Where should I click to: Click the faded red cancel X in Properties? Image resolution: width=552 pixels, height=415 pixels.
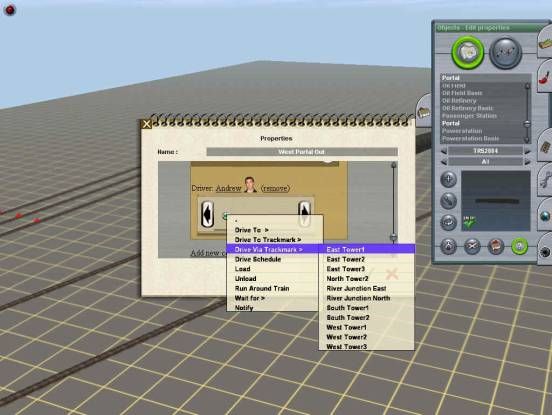392,273
